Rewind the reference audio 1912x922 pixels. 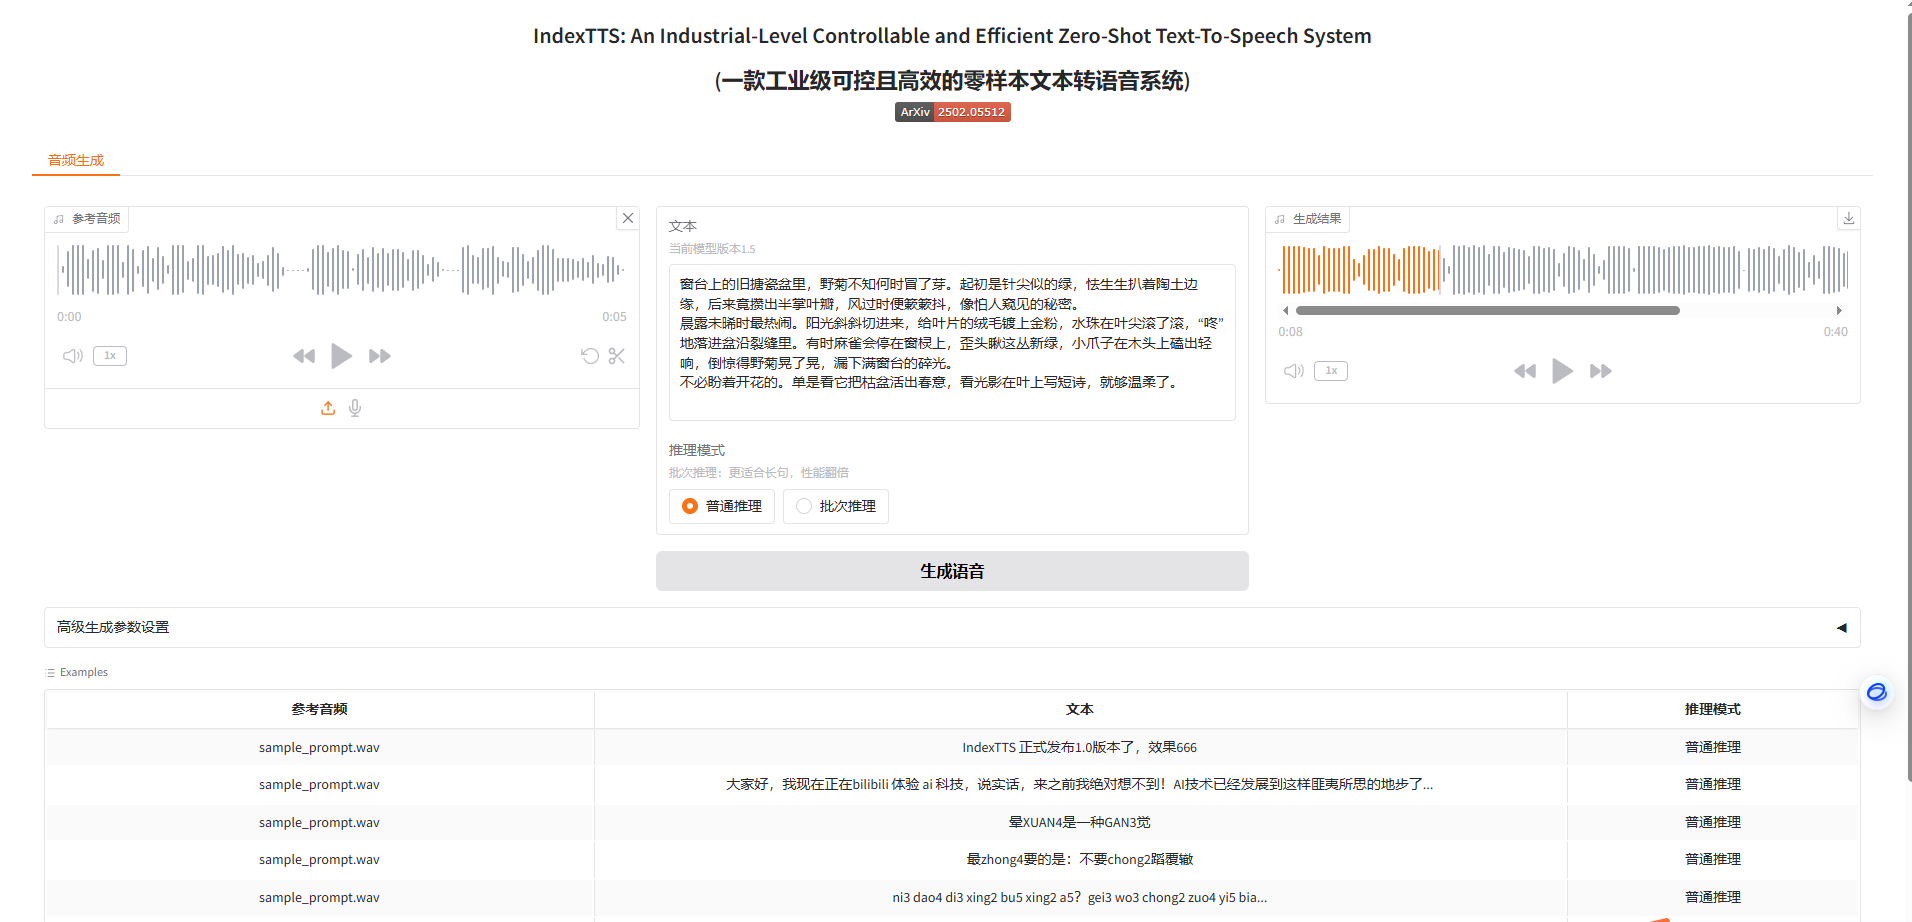(304, 356)
